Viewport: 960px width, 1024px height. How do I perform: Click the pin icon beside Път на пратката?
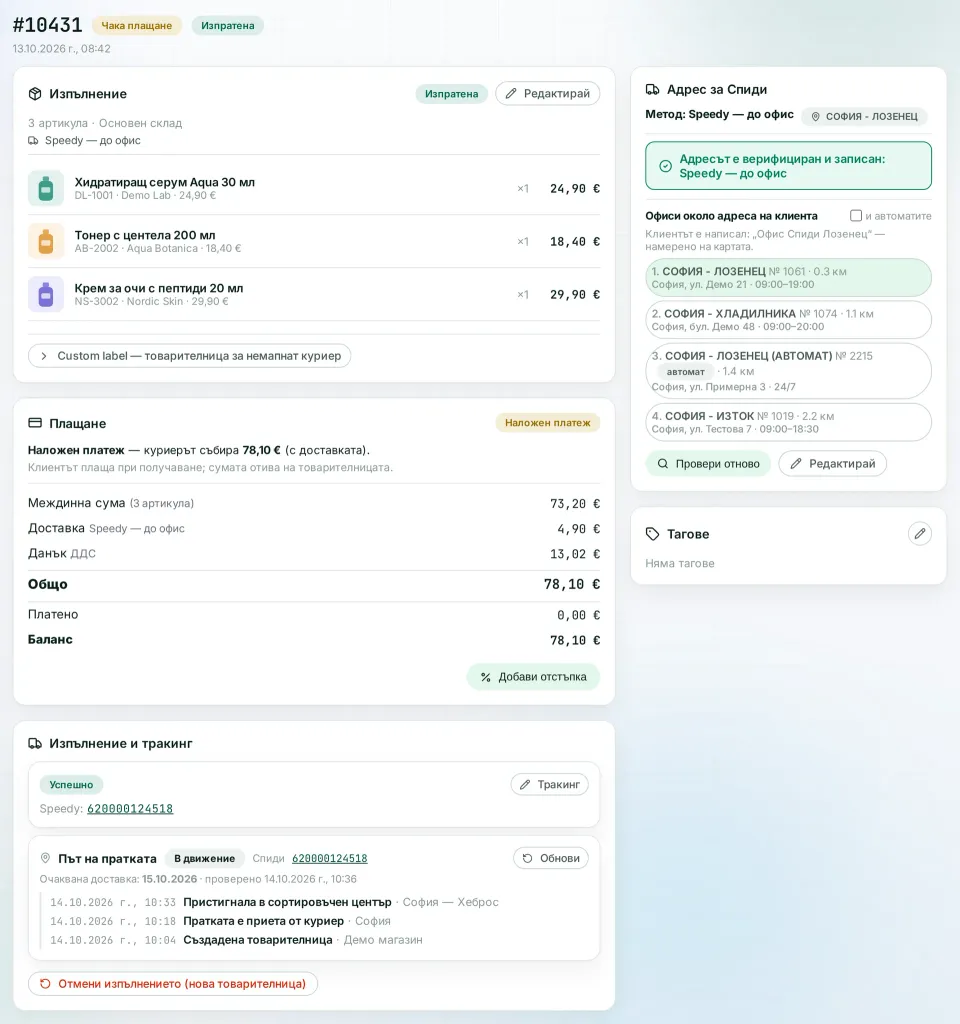46,858
